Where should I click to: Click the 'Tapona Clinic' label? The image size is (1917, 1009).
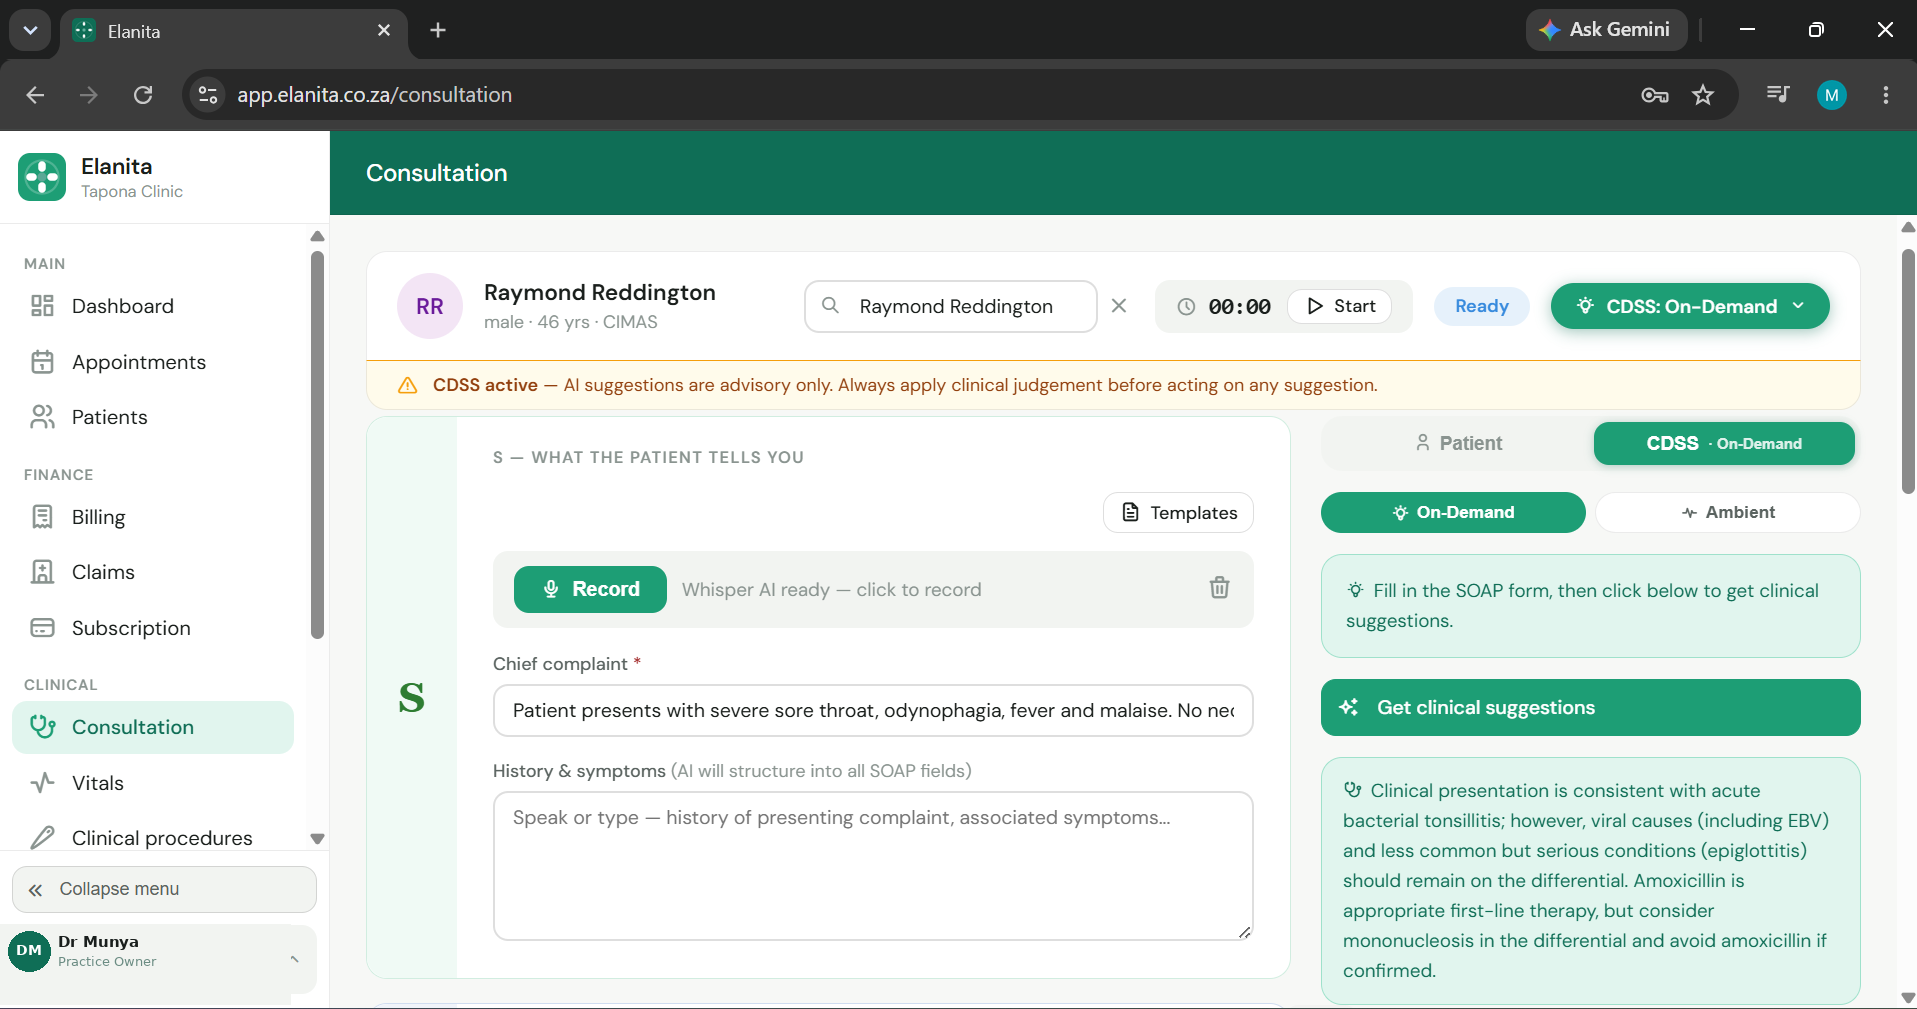132,192
